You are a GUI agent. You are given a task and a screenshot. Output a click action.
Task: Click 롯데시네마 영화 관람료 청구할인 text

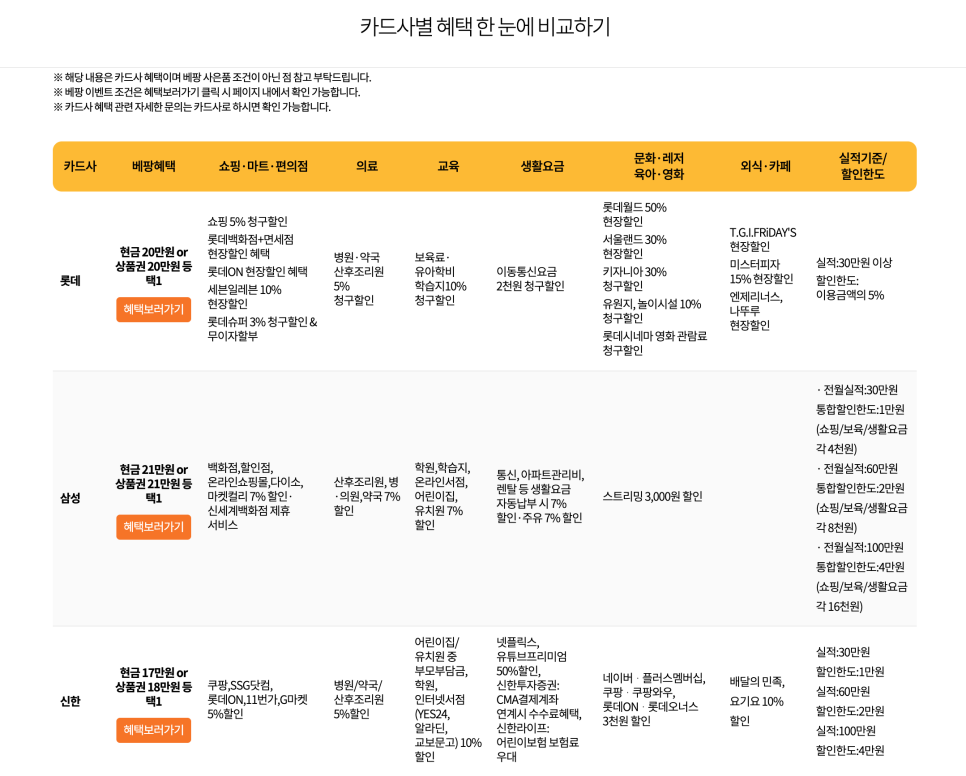[x=655, y=343]
